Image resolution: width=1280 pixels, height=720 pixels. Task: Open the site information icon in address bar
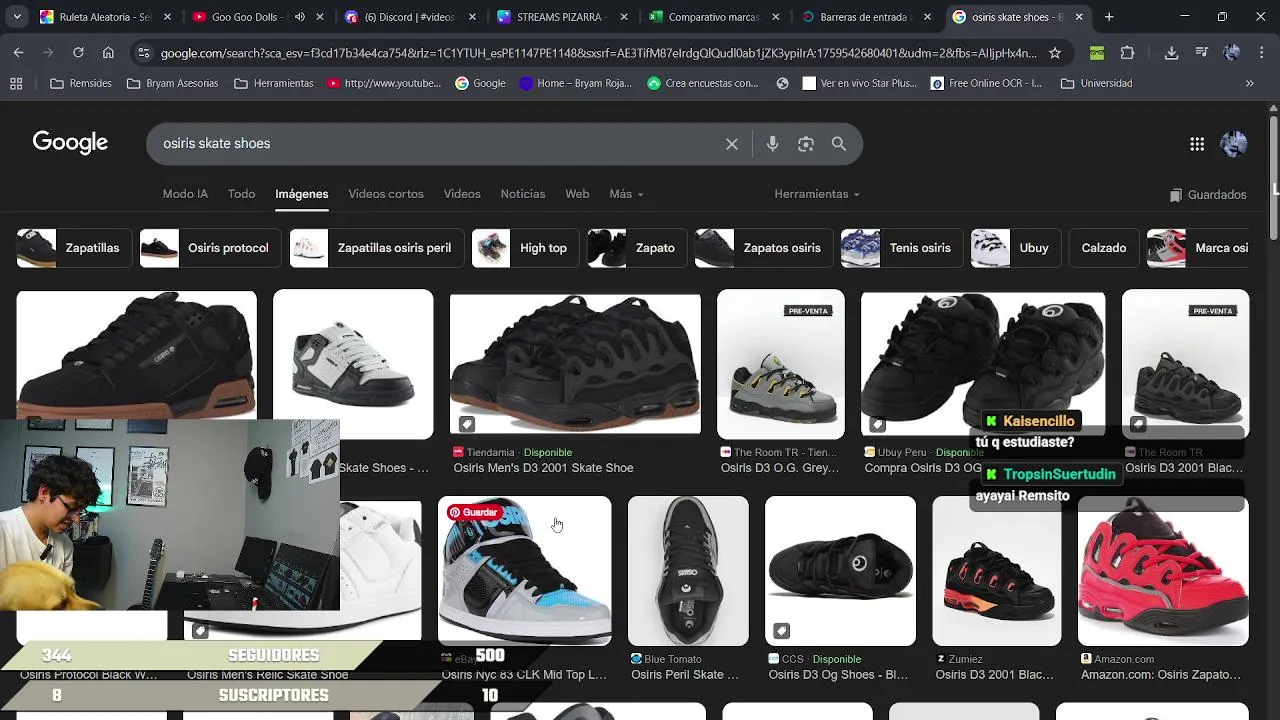(x=144, y=53)
